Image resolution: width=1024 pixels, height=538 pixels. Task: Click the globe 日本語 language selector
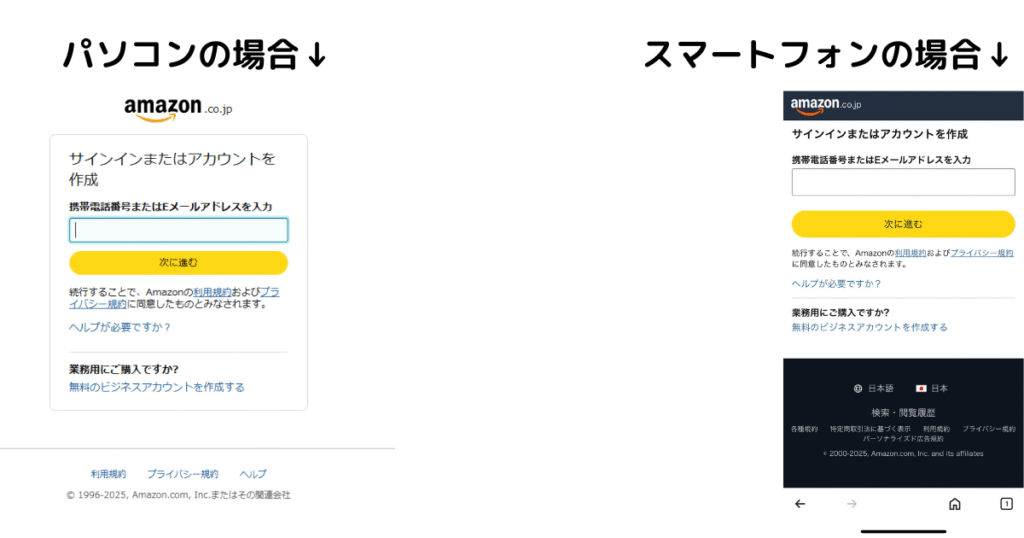(x=873, y=388)
